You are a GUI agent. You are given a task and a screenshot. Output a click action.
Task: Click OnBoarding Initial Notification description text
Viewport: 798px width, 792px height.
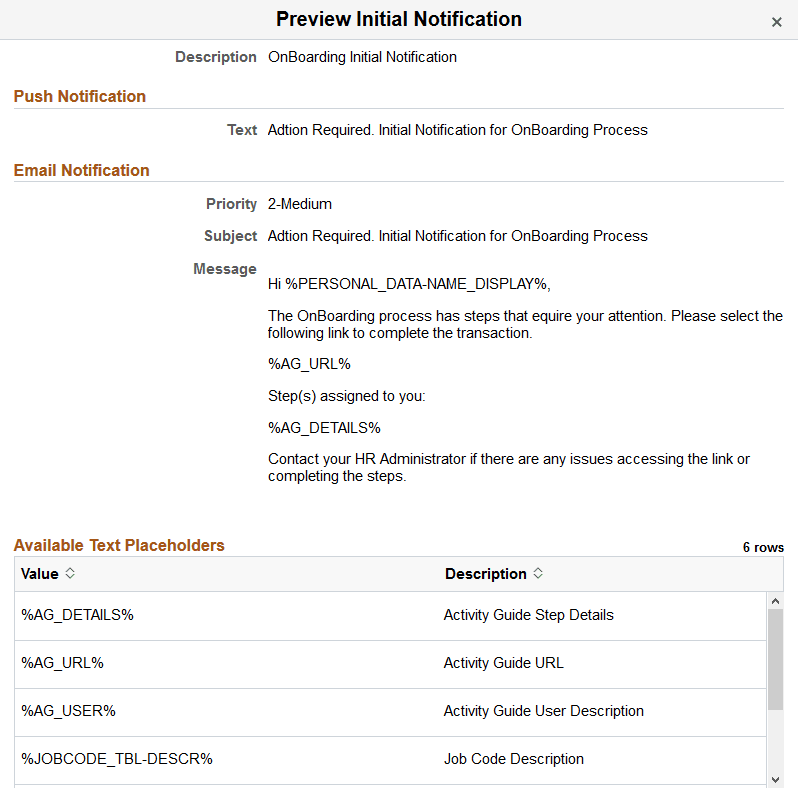tap(362, 57)
